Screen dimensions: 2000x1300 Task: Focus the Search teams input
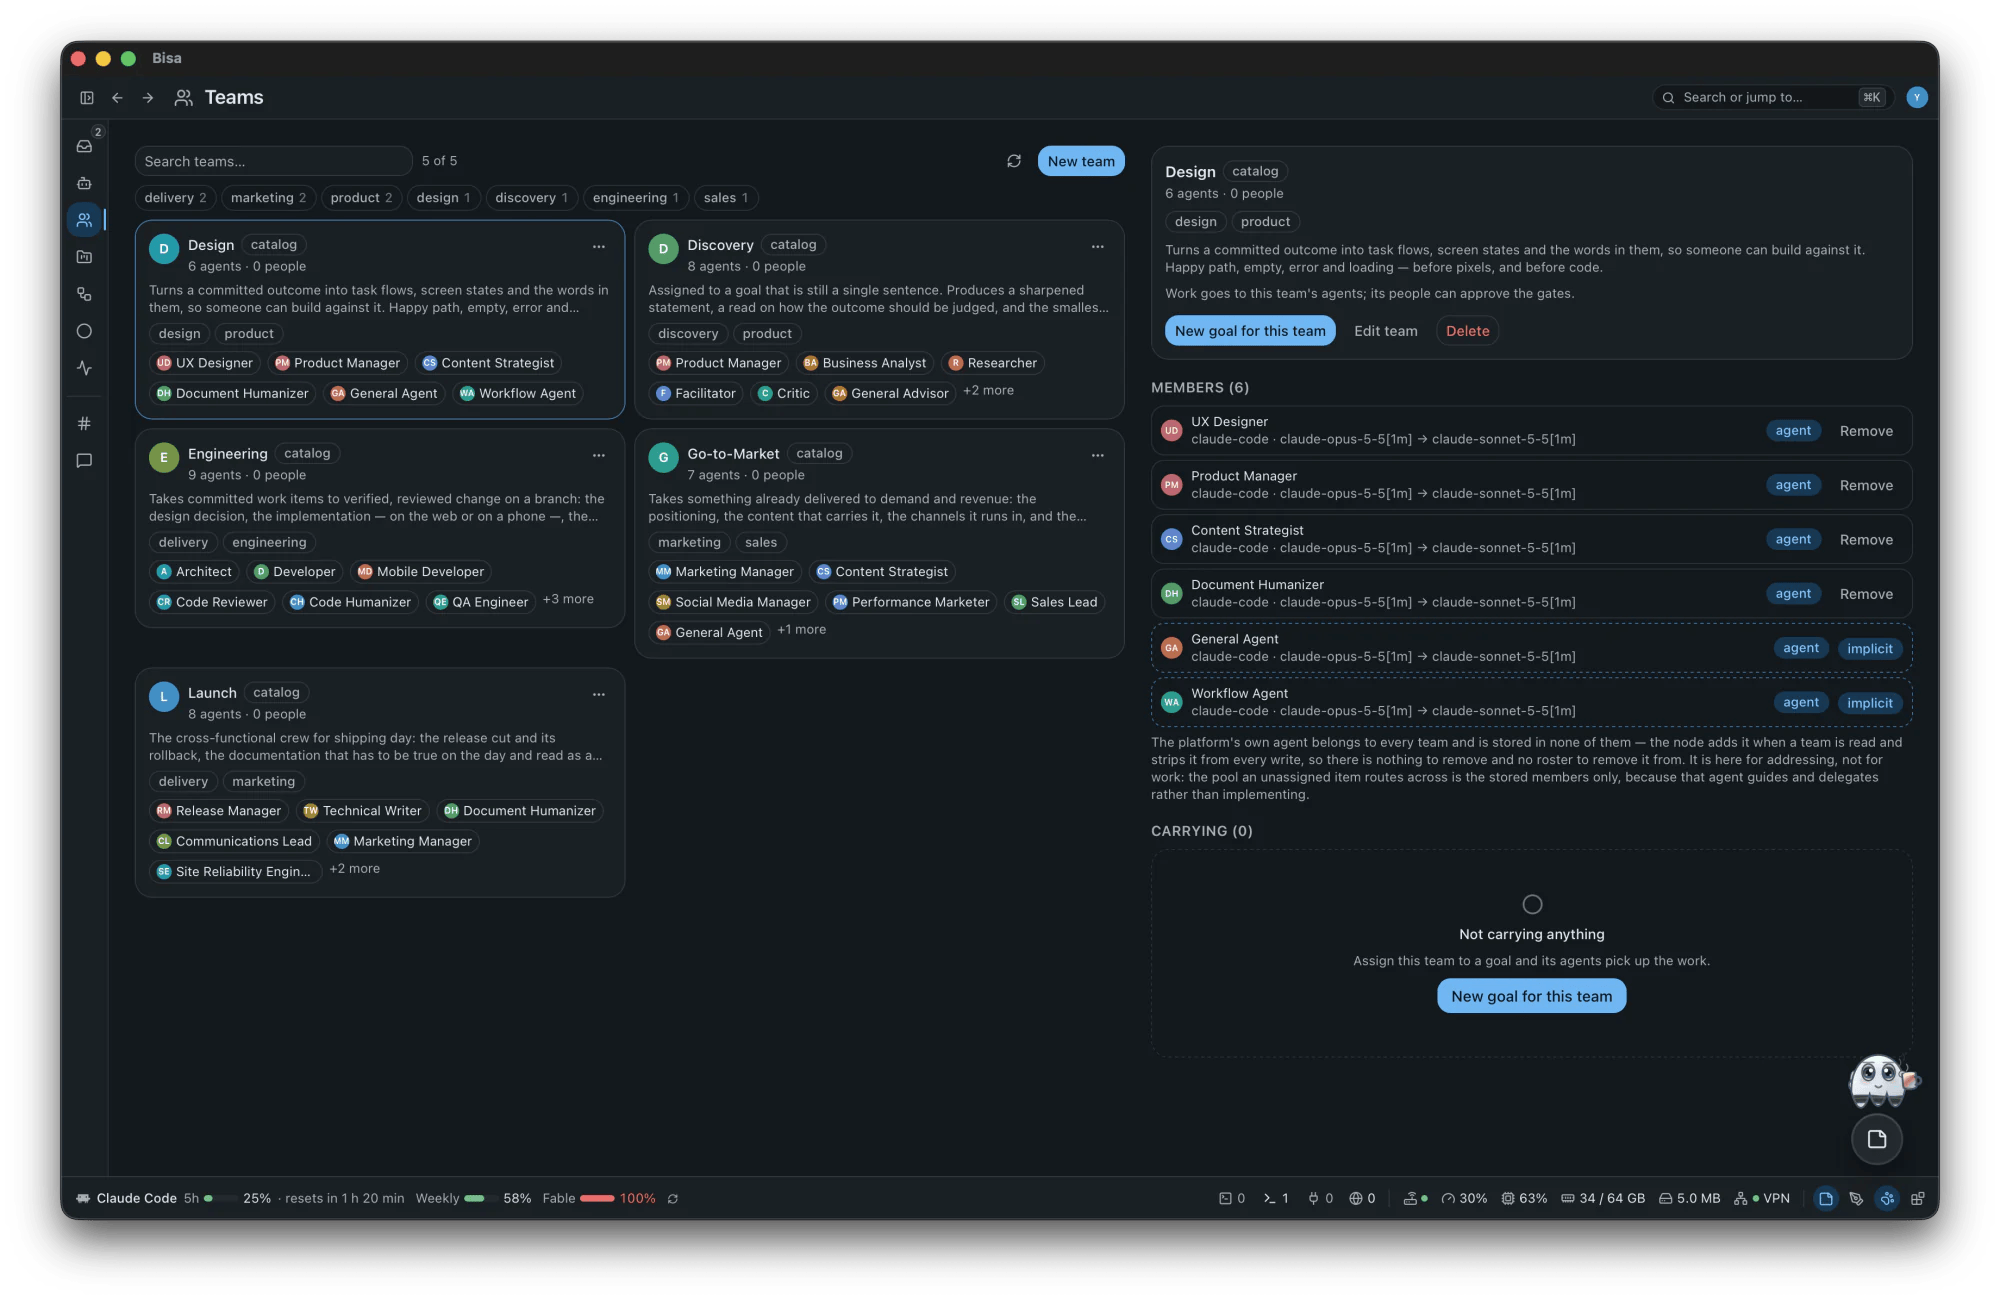[x=273, y=161]
